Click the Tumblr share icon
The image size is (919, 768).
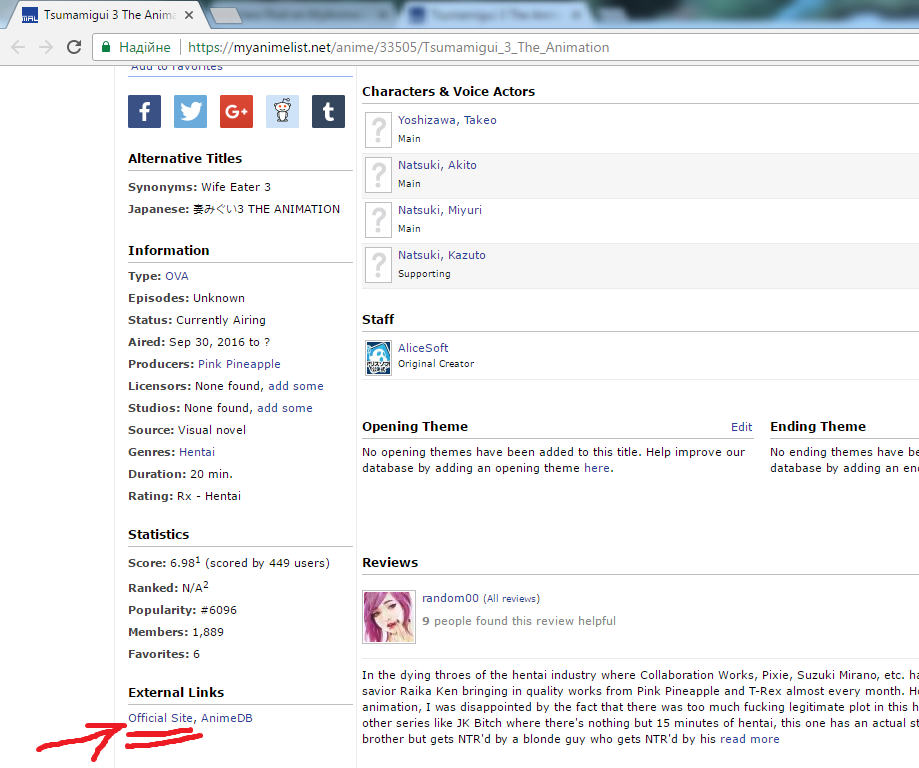pyautogui.click(x=328, y=111)
